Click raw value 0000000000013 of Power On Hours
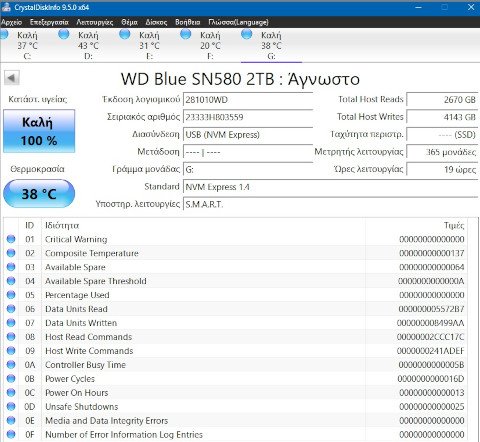This screenshot has height=442, width=480. [432, 393]
